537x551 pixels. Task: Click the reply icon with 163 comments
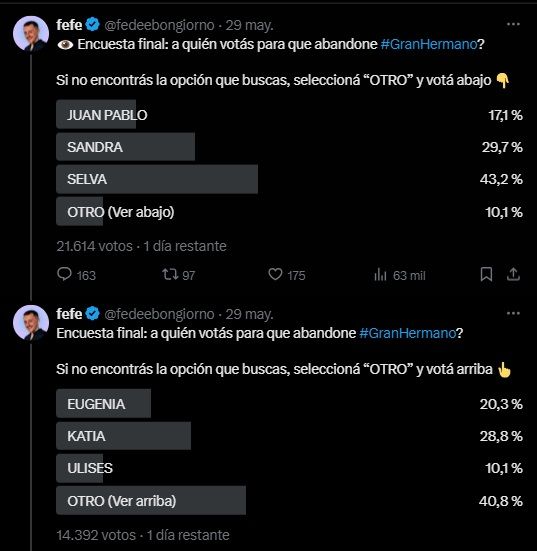click(64, 274)
